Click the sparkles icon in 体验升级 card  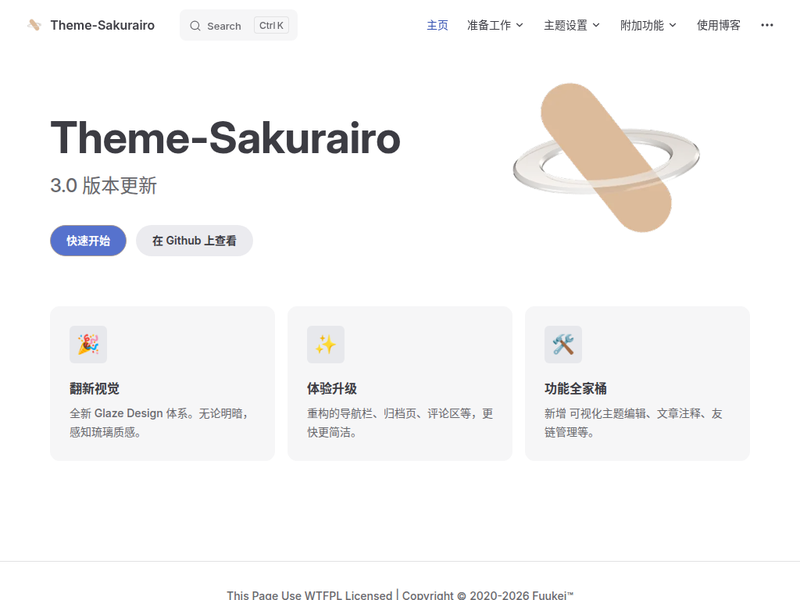[326, 344]
